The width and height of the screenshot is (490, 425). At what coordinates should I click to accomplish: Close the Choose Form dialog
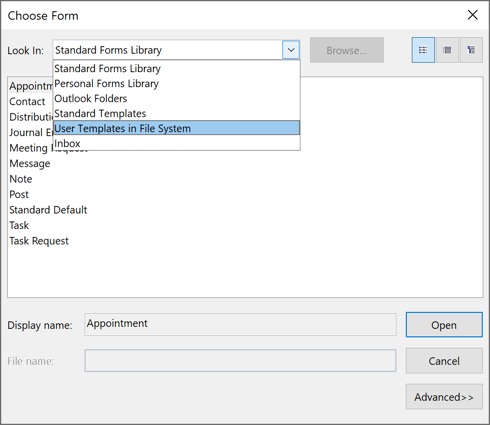click(472, 15)
